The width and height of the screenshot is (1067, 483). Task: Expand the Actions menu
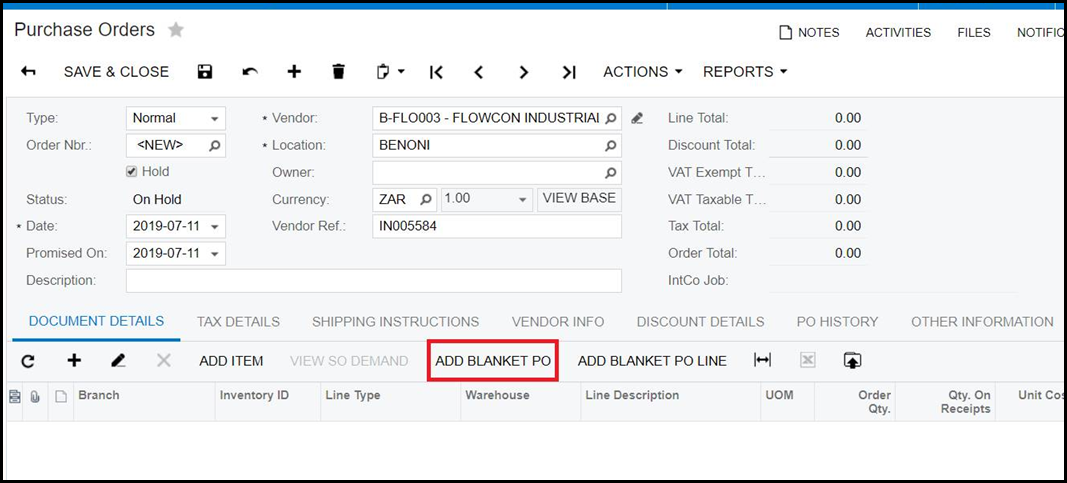tap(642, 72)
